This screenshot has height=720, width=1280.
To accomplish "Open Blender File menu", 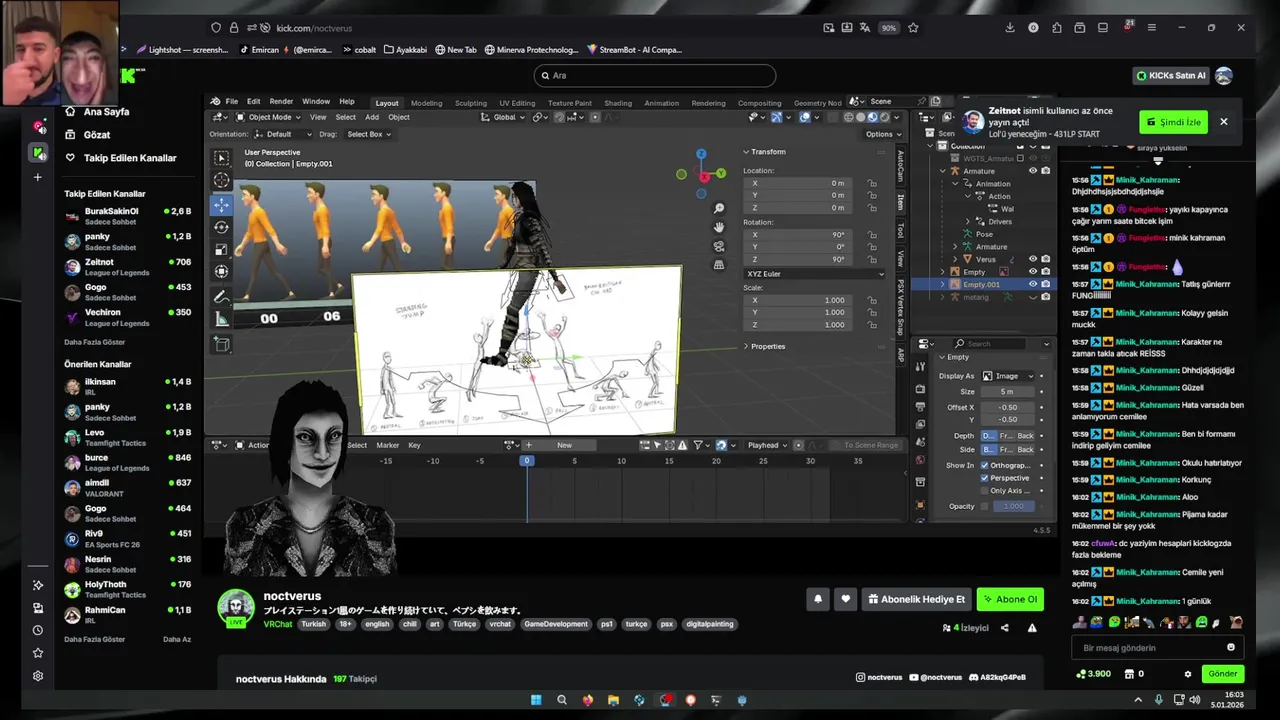I will (231, 102).
